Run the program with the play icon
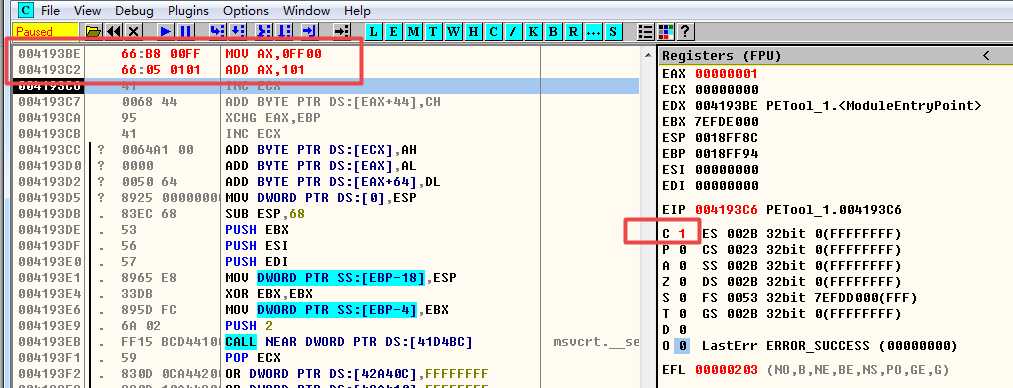Screen dimensions: 1013x388 coord(166,31)
